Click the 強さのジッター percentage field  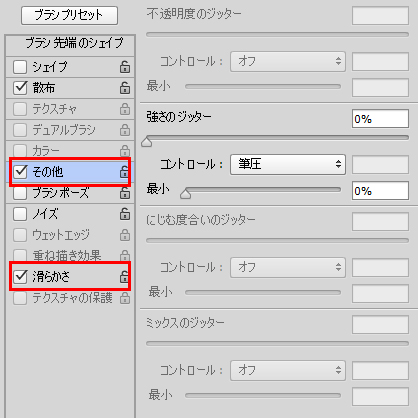pos(380,119)
